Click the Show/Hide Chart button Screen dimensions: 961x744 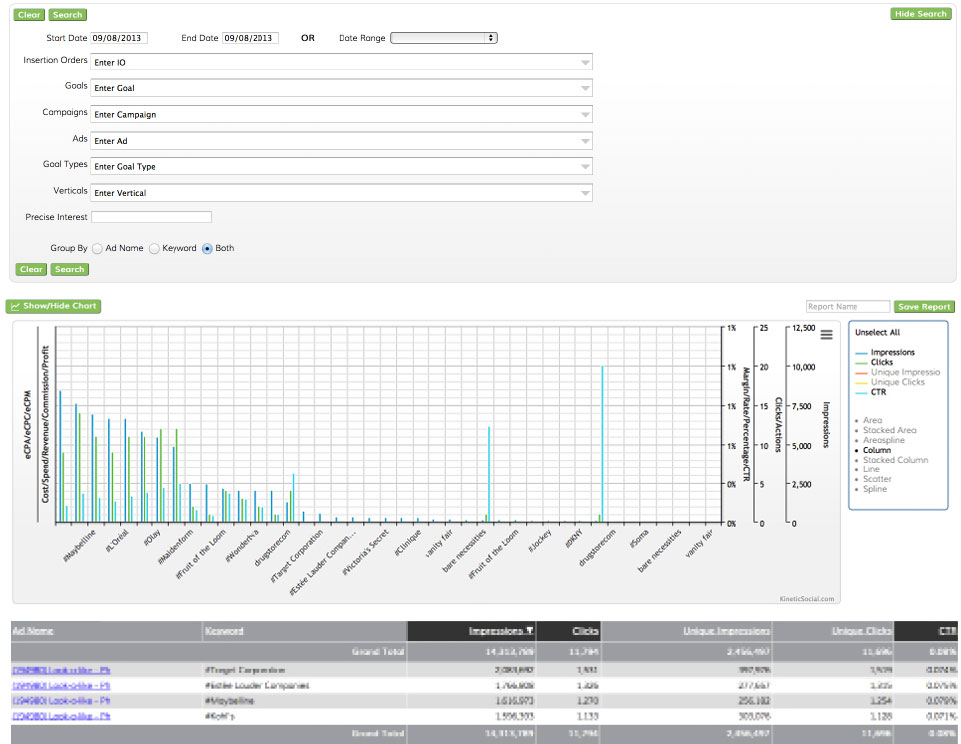pos(53,306)
